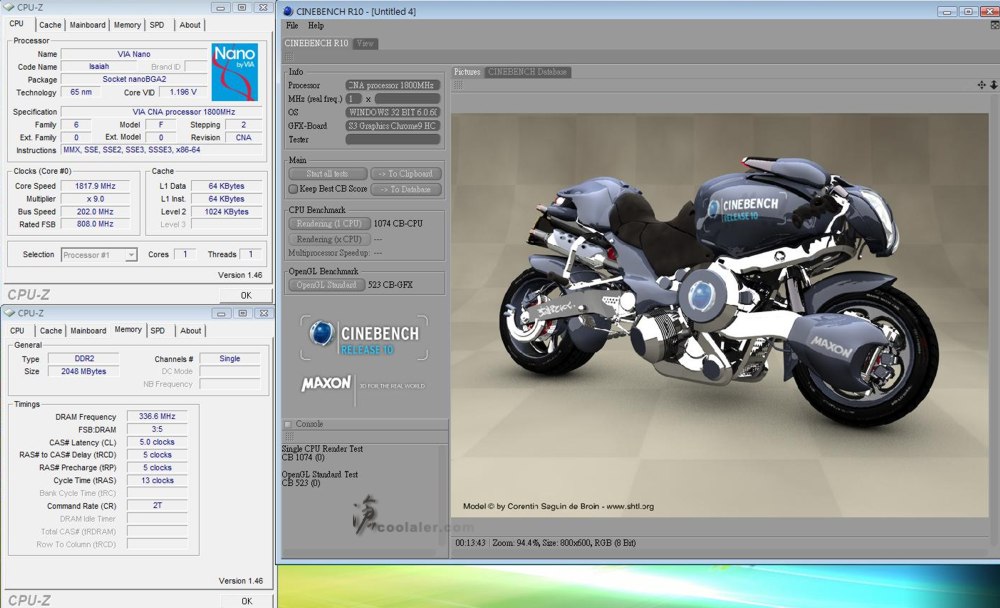Viewport: 1000px width, 608px height.
Task: Select the CINEBENCH R10 tab
Action: coord(316,43)
